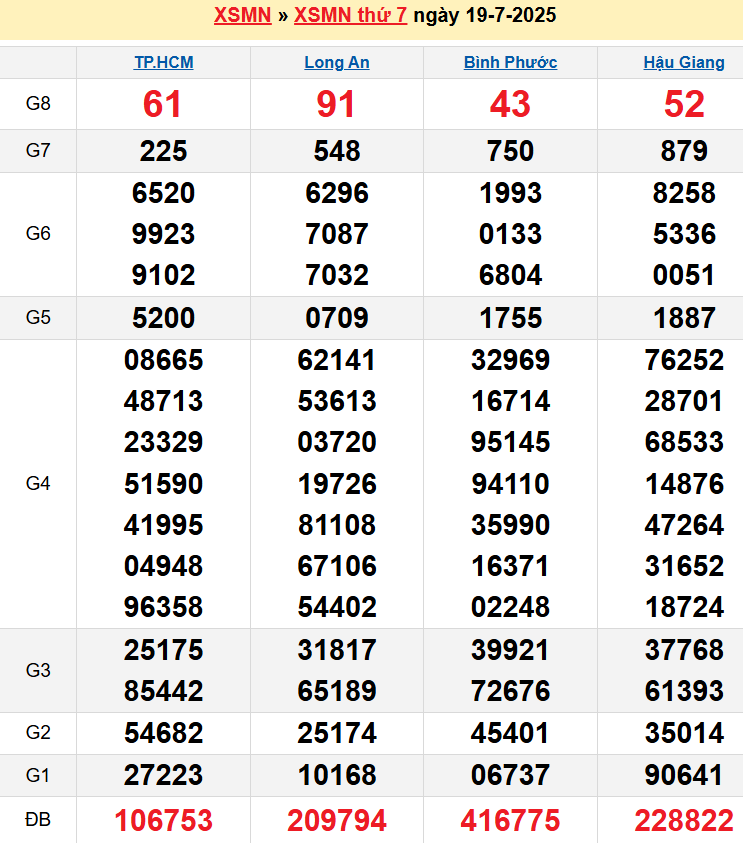Select ĐB special prize 106753
Image resolution: width=743 pixels, height=843 pixels.
[x=163, y=820]
